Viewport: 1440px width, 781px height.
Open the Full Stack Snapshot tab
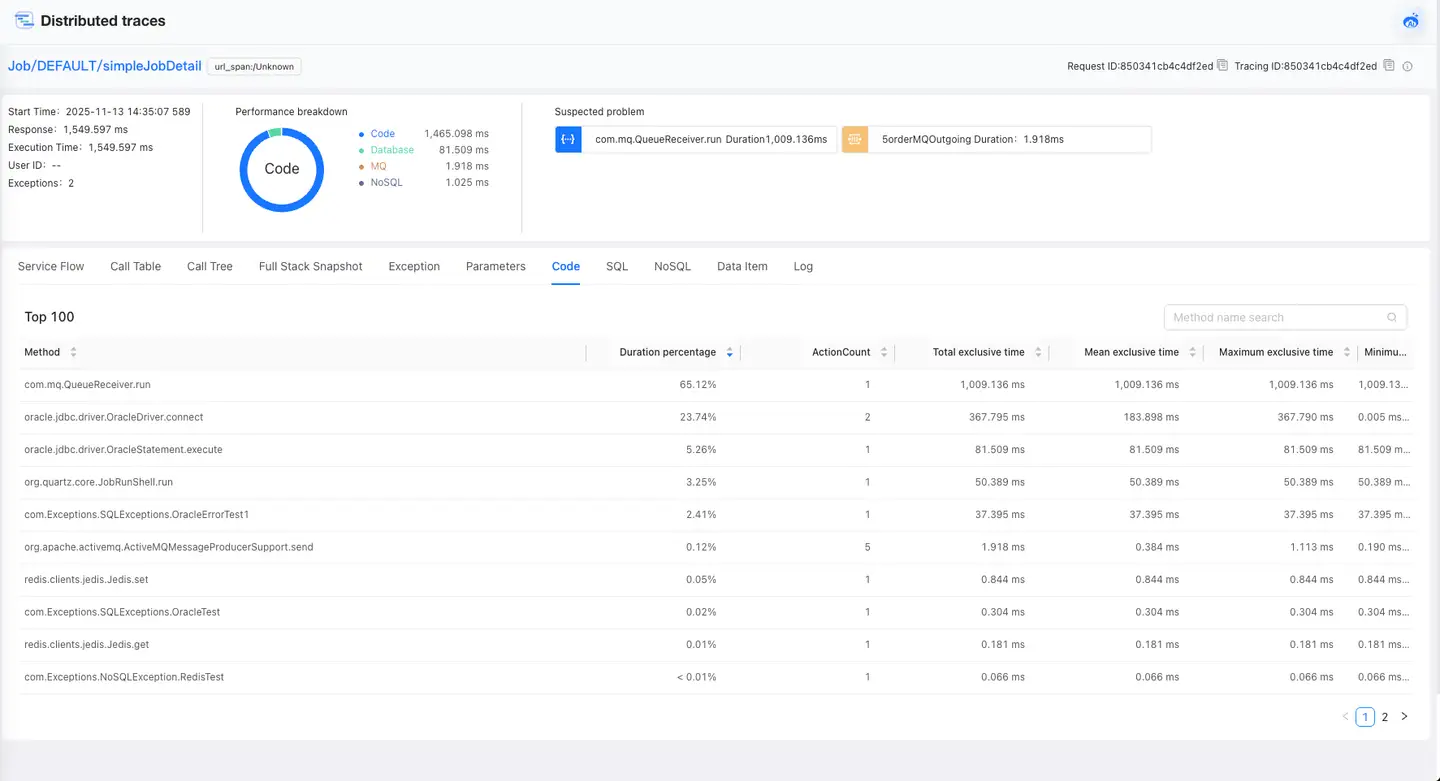click(x=310, y=267)
